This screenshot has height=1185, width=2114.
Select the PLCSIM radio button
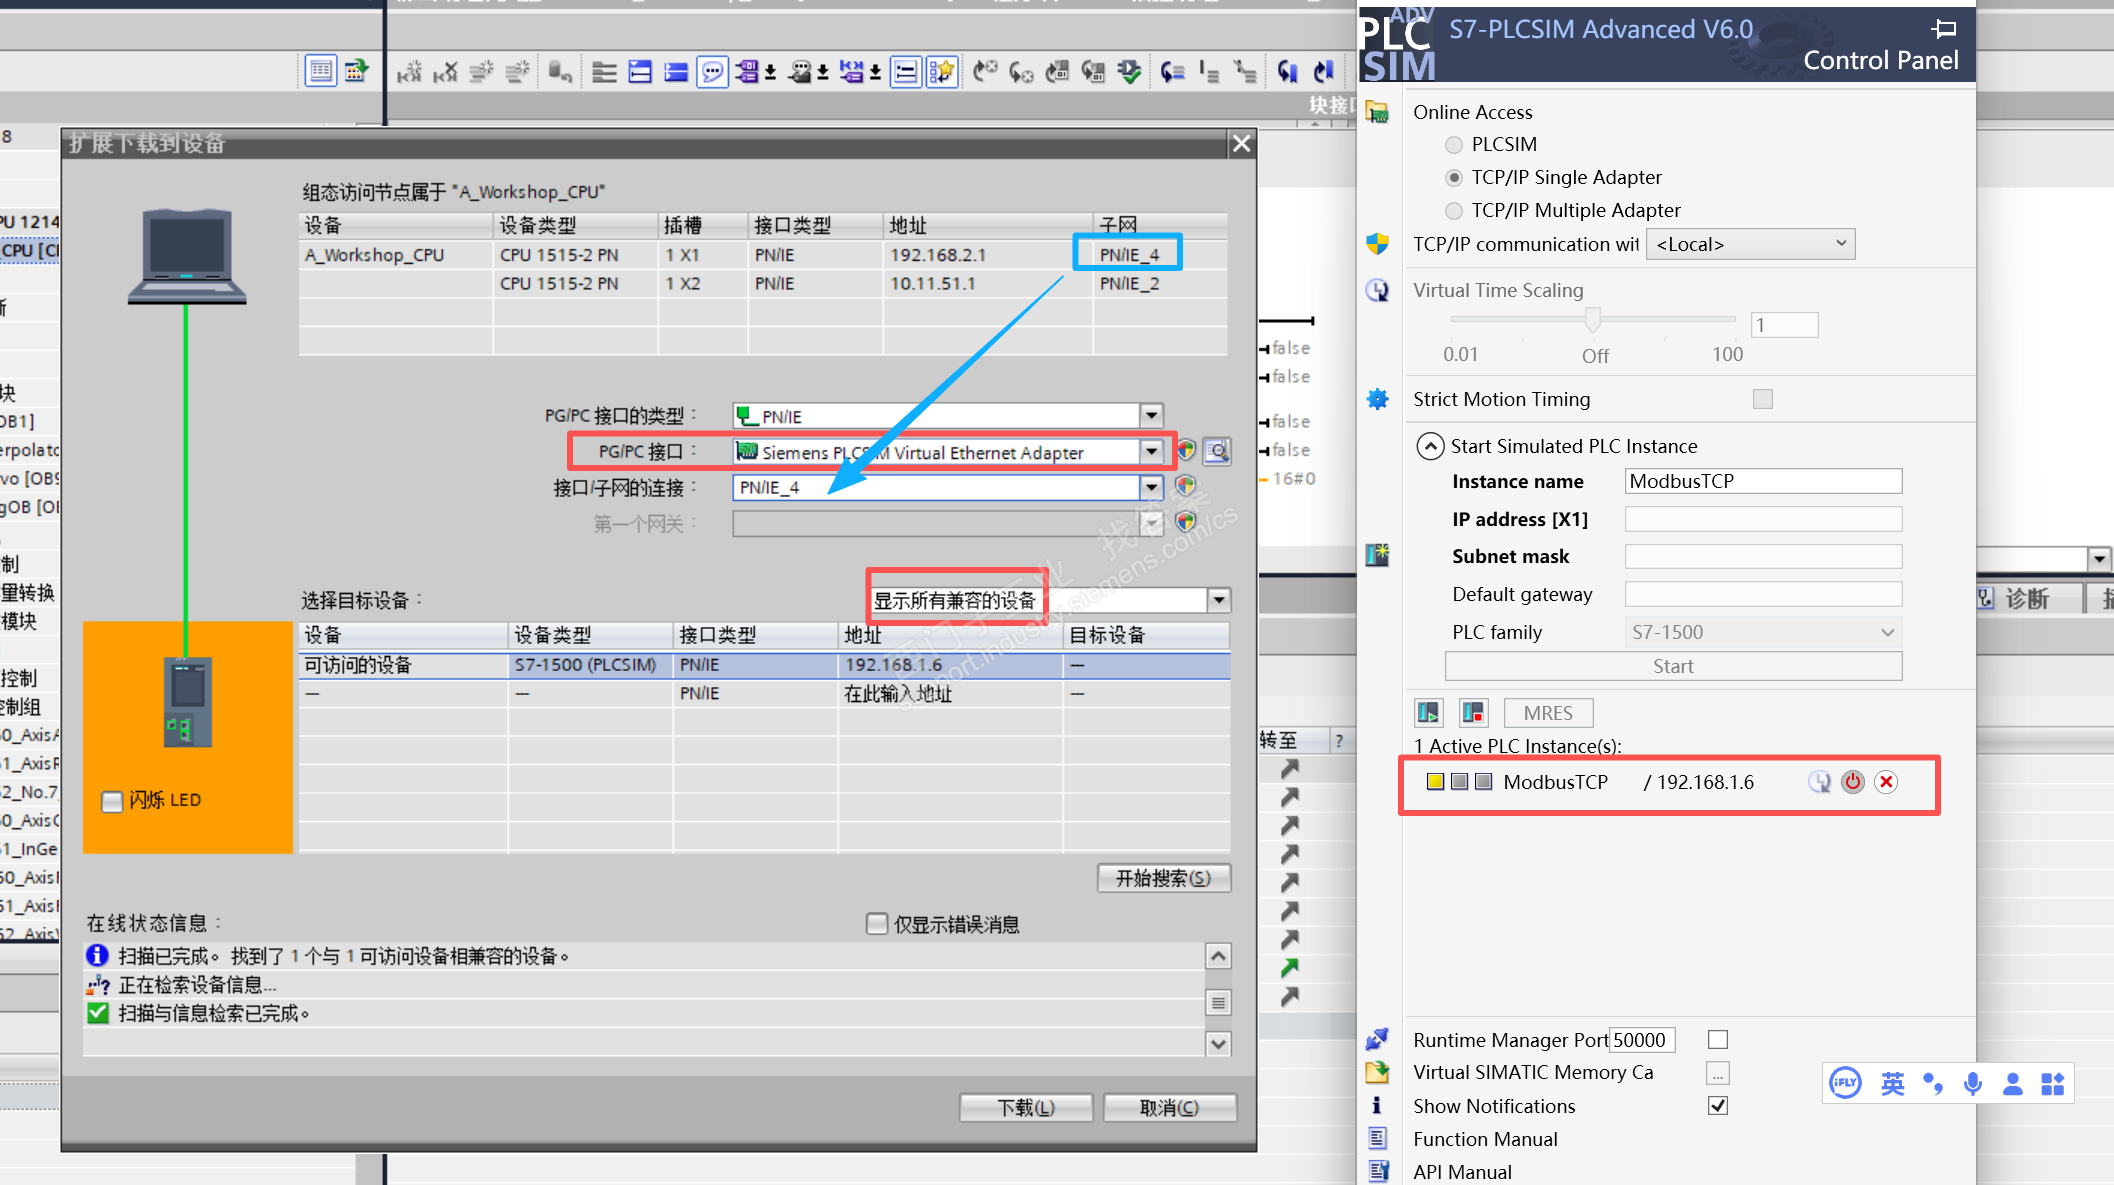[1454, 145]
